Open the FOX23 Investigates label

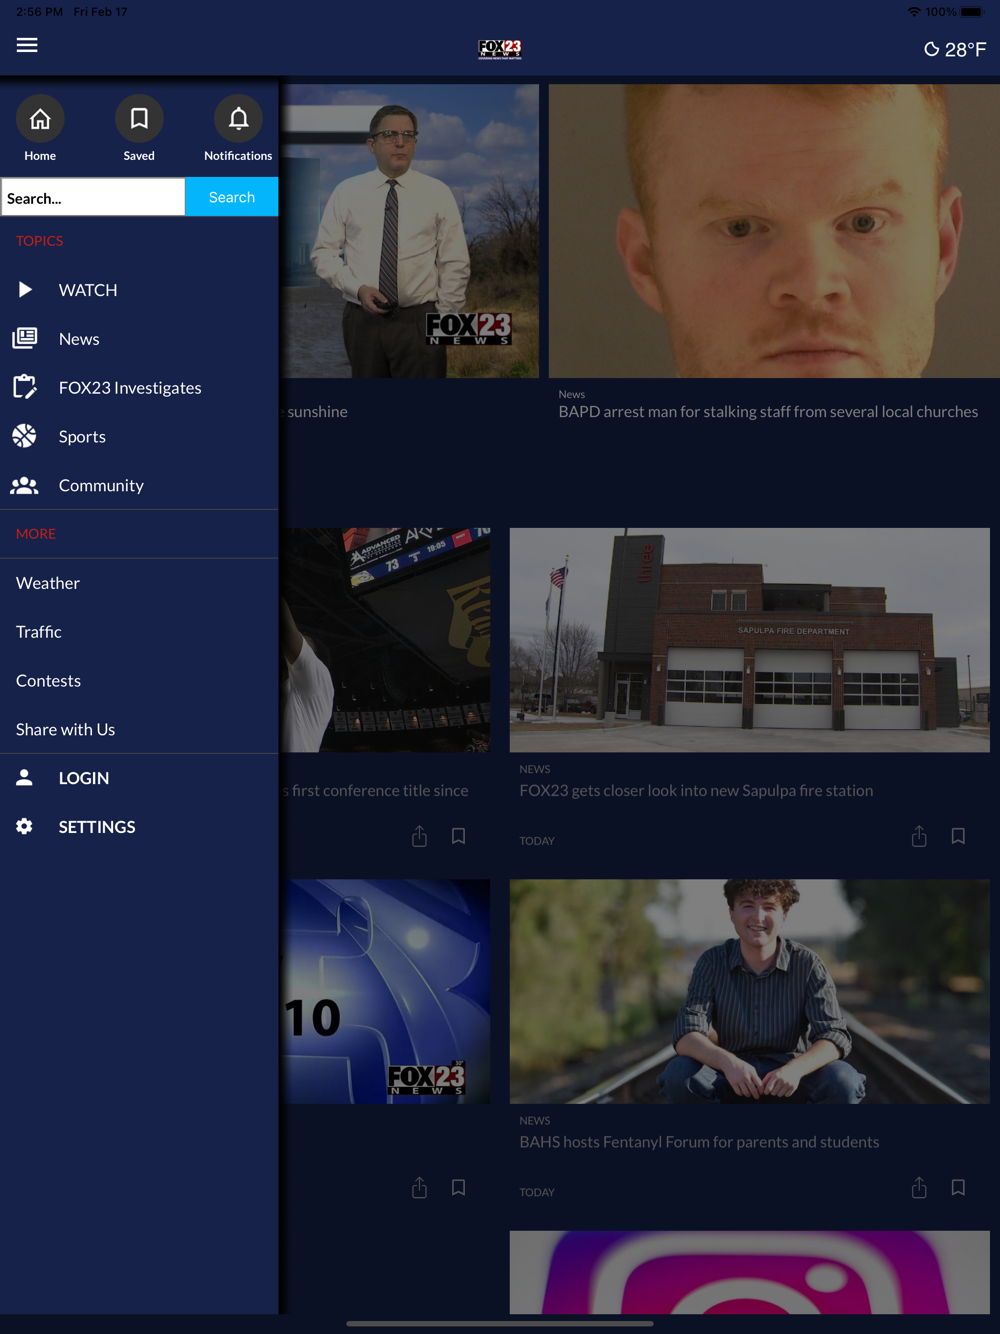tap(130, 388)
